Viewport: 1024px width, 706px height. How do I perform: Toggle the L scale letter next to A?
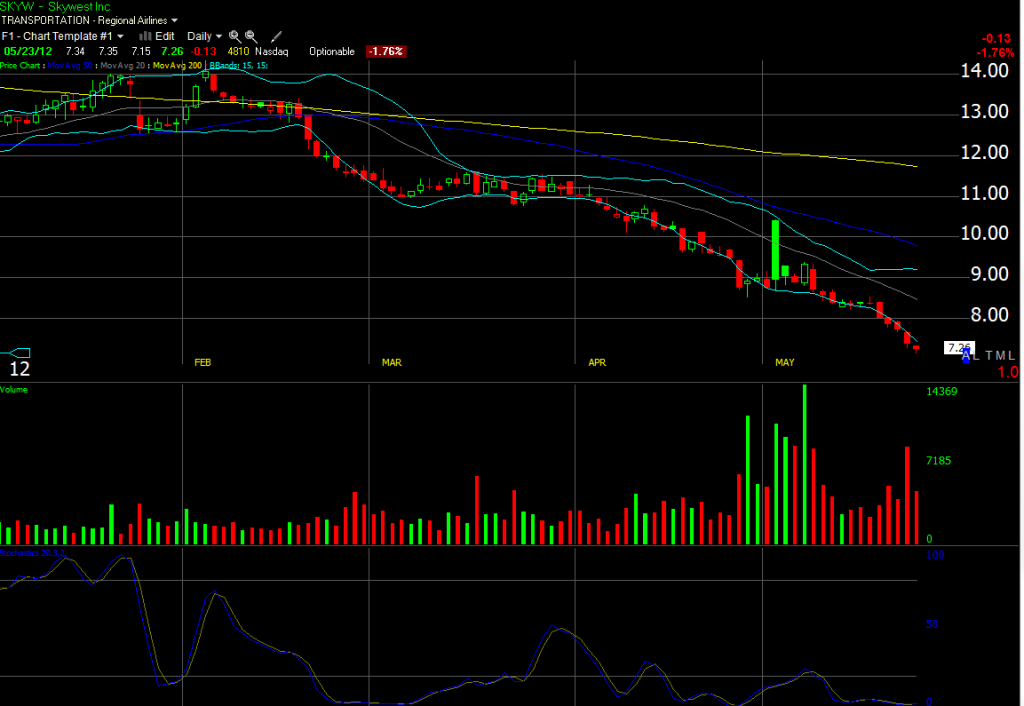pos(976,356)
